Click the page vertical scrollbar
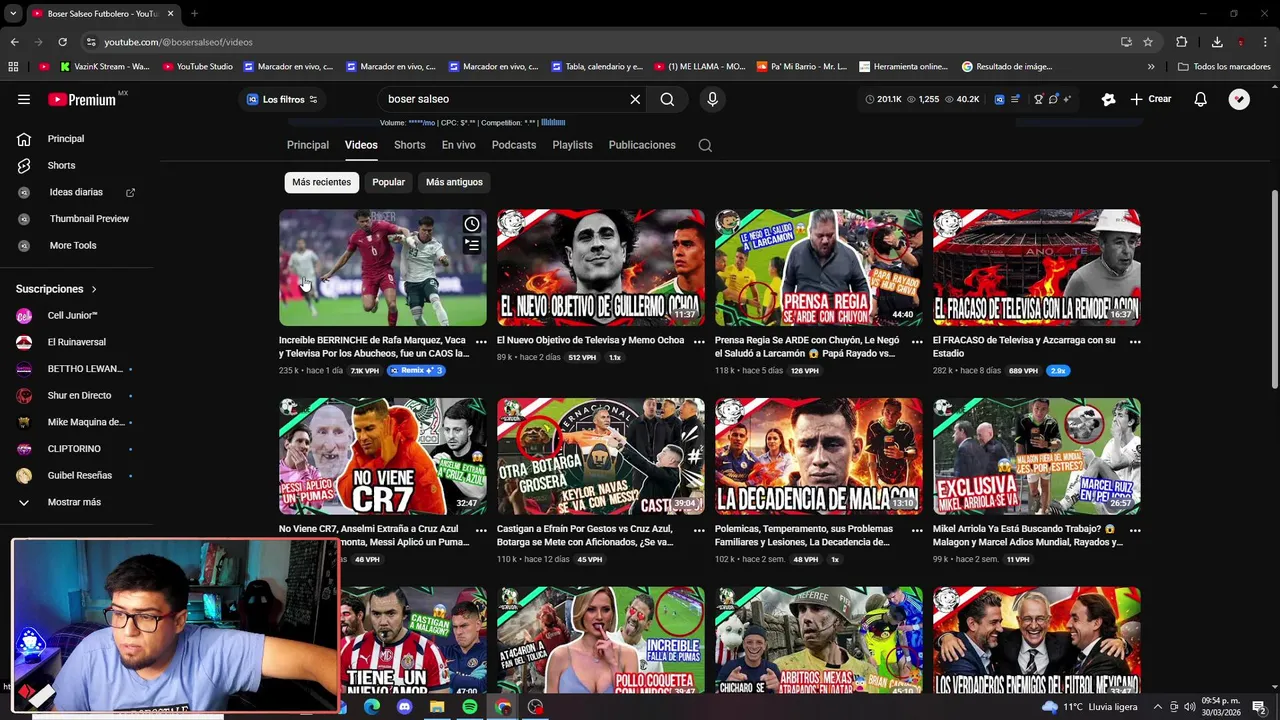Image resolution: width=1280 pixels, height=720 pixels. tap(1274, 290)
